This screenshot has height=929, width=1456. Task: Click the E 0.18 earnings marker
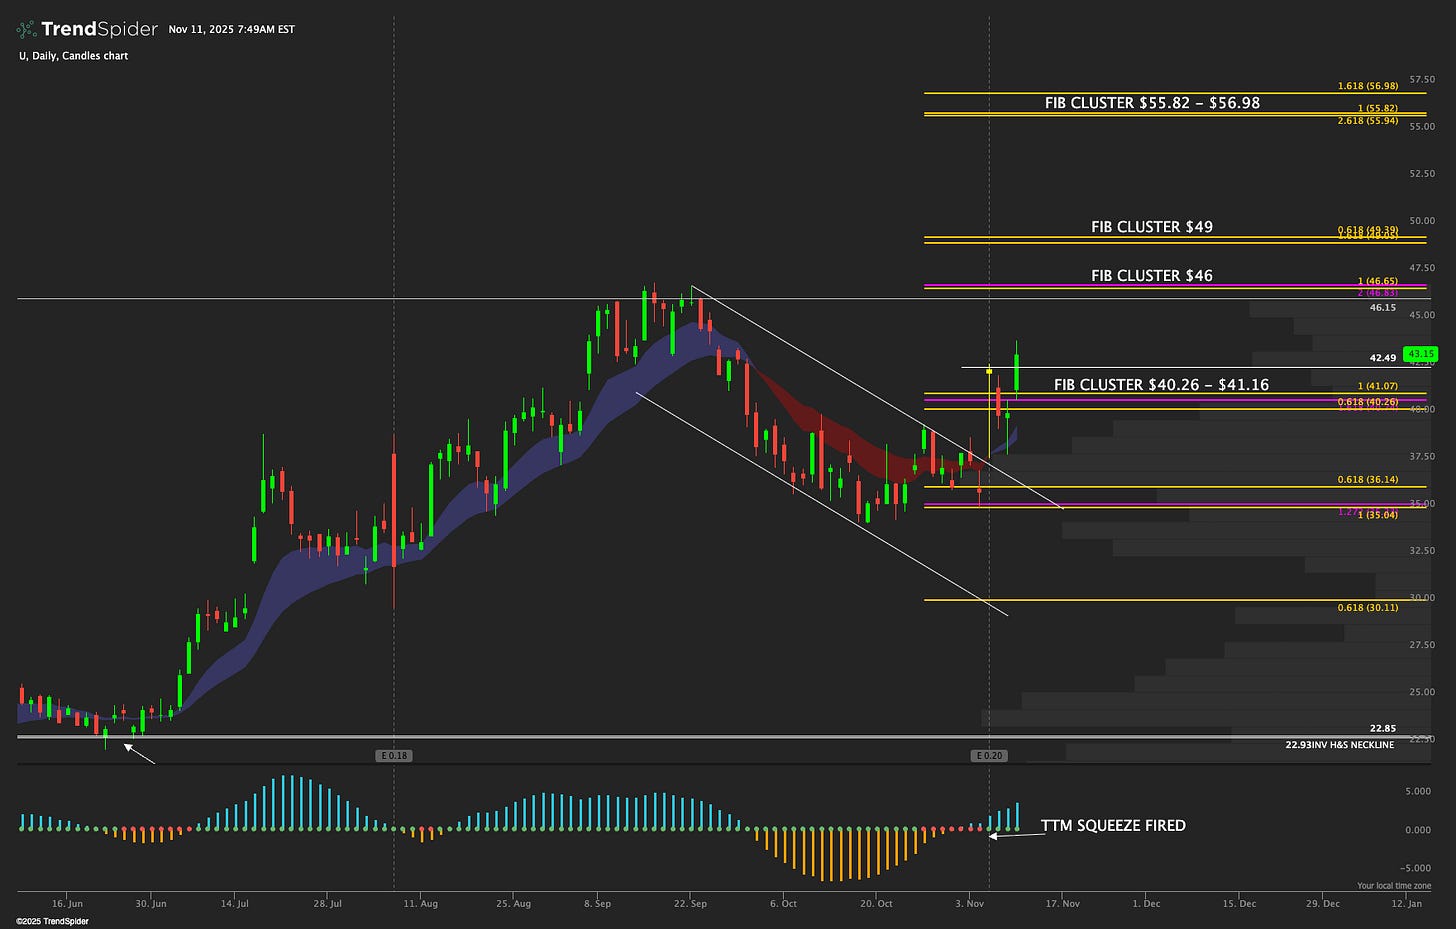coord(394,756)
